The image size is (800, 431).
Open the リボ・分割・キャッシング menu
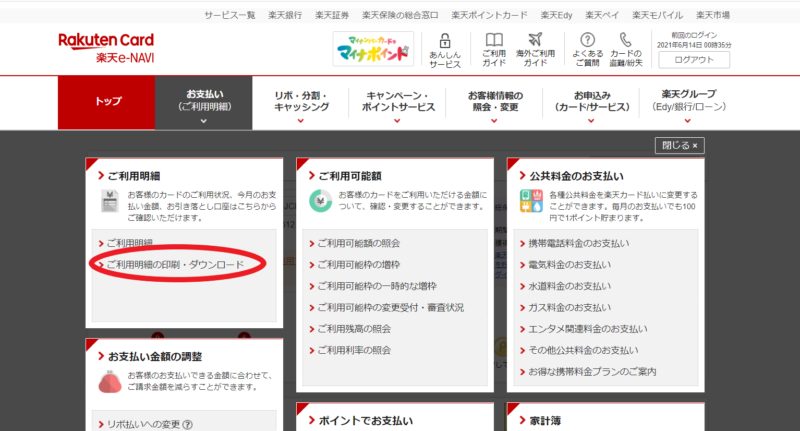pos(301,102)
